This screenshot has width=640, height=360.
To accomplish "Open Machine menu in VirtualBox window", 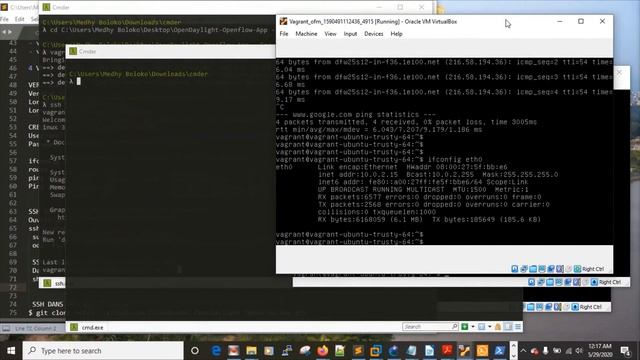I will (x=306, y=34).
